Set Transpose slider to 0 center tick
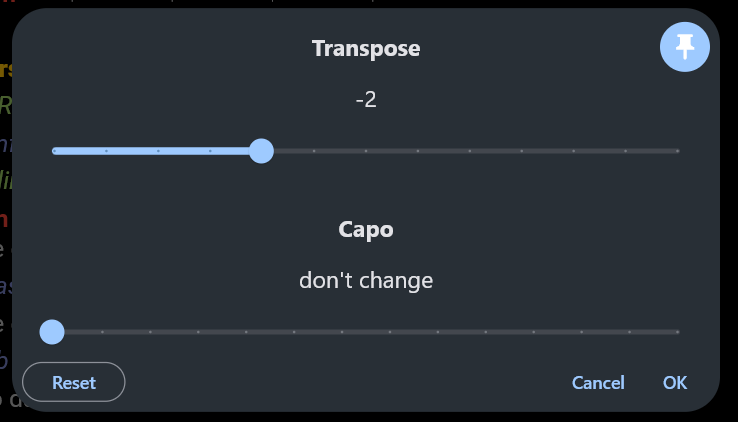 [x=366, y=151]
